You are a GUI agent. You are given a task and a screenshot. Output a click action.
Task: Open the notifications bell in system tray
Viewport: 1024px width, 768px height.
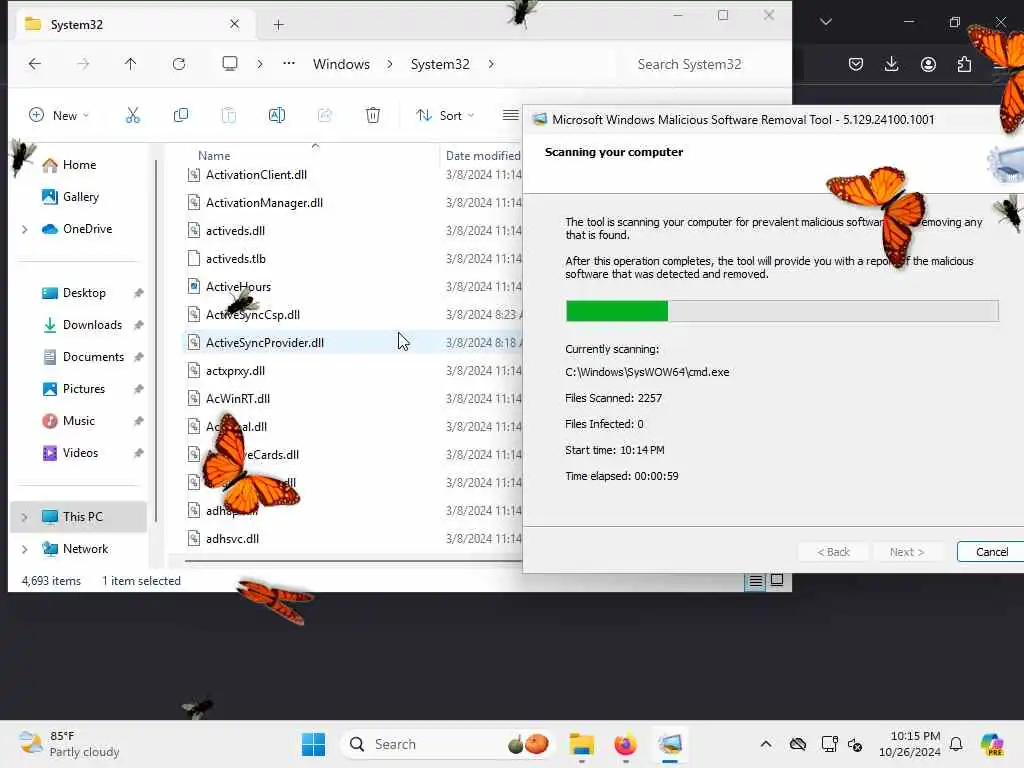(956, 744)
